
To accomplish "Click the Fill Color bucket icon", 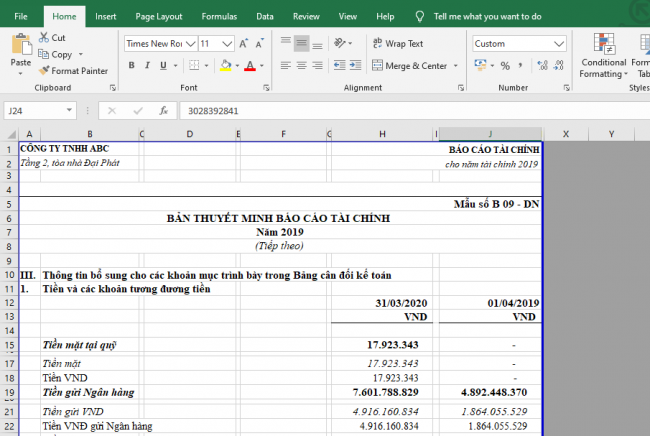I will point(226,66).
